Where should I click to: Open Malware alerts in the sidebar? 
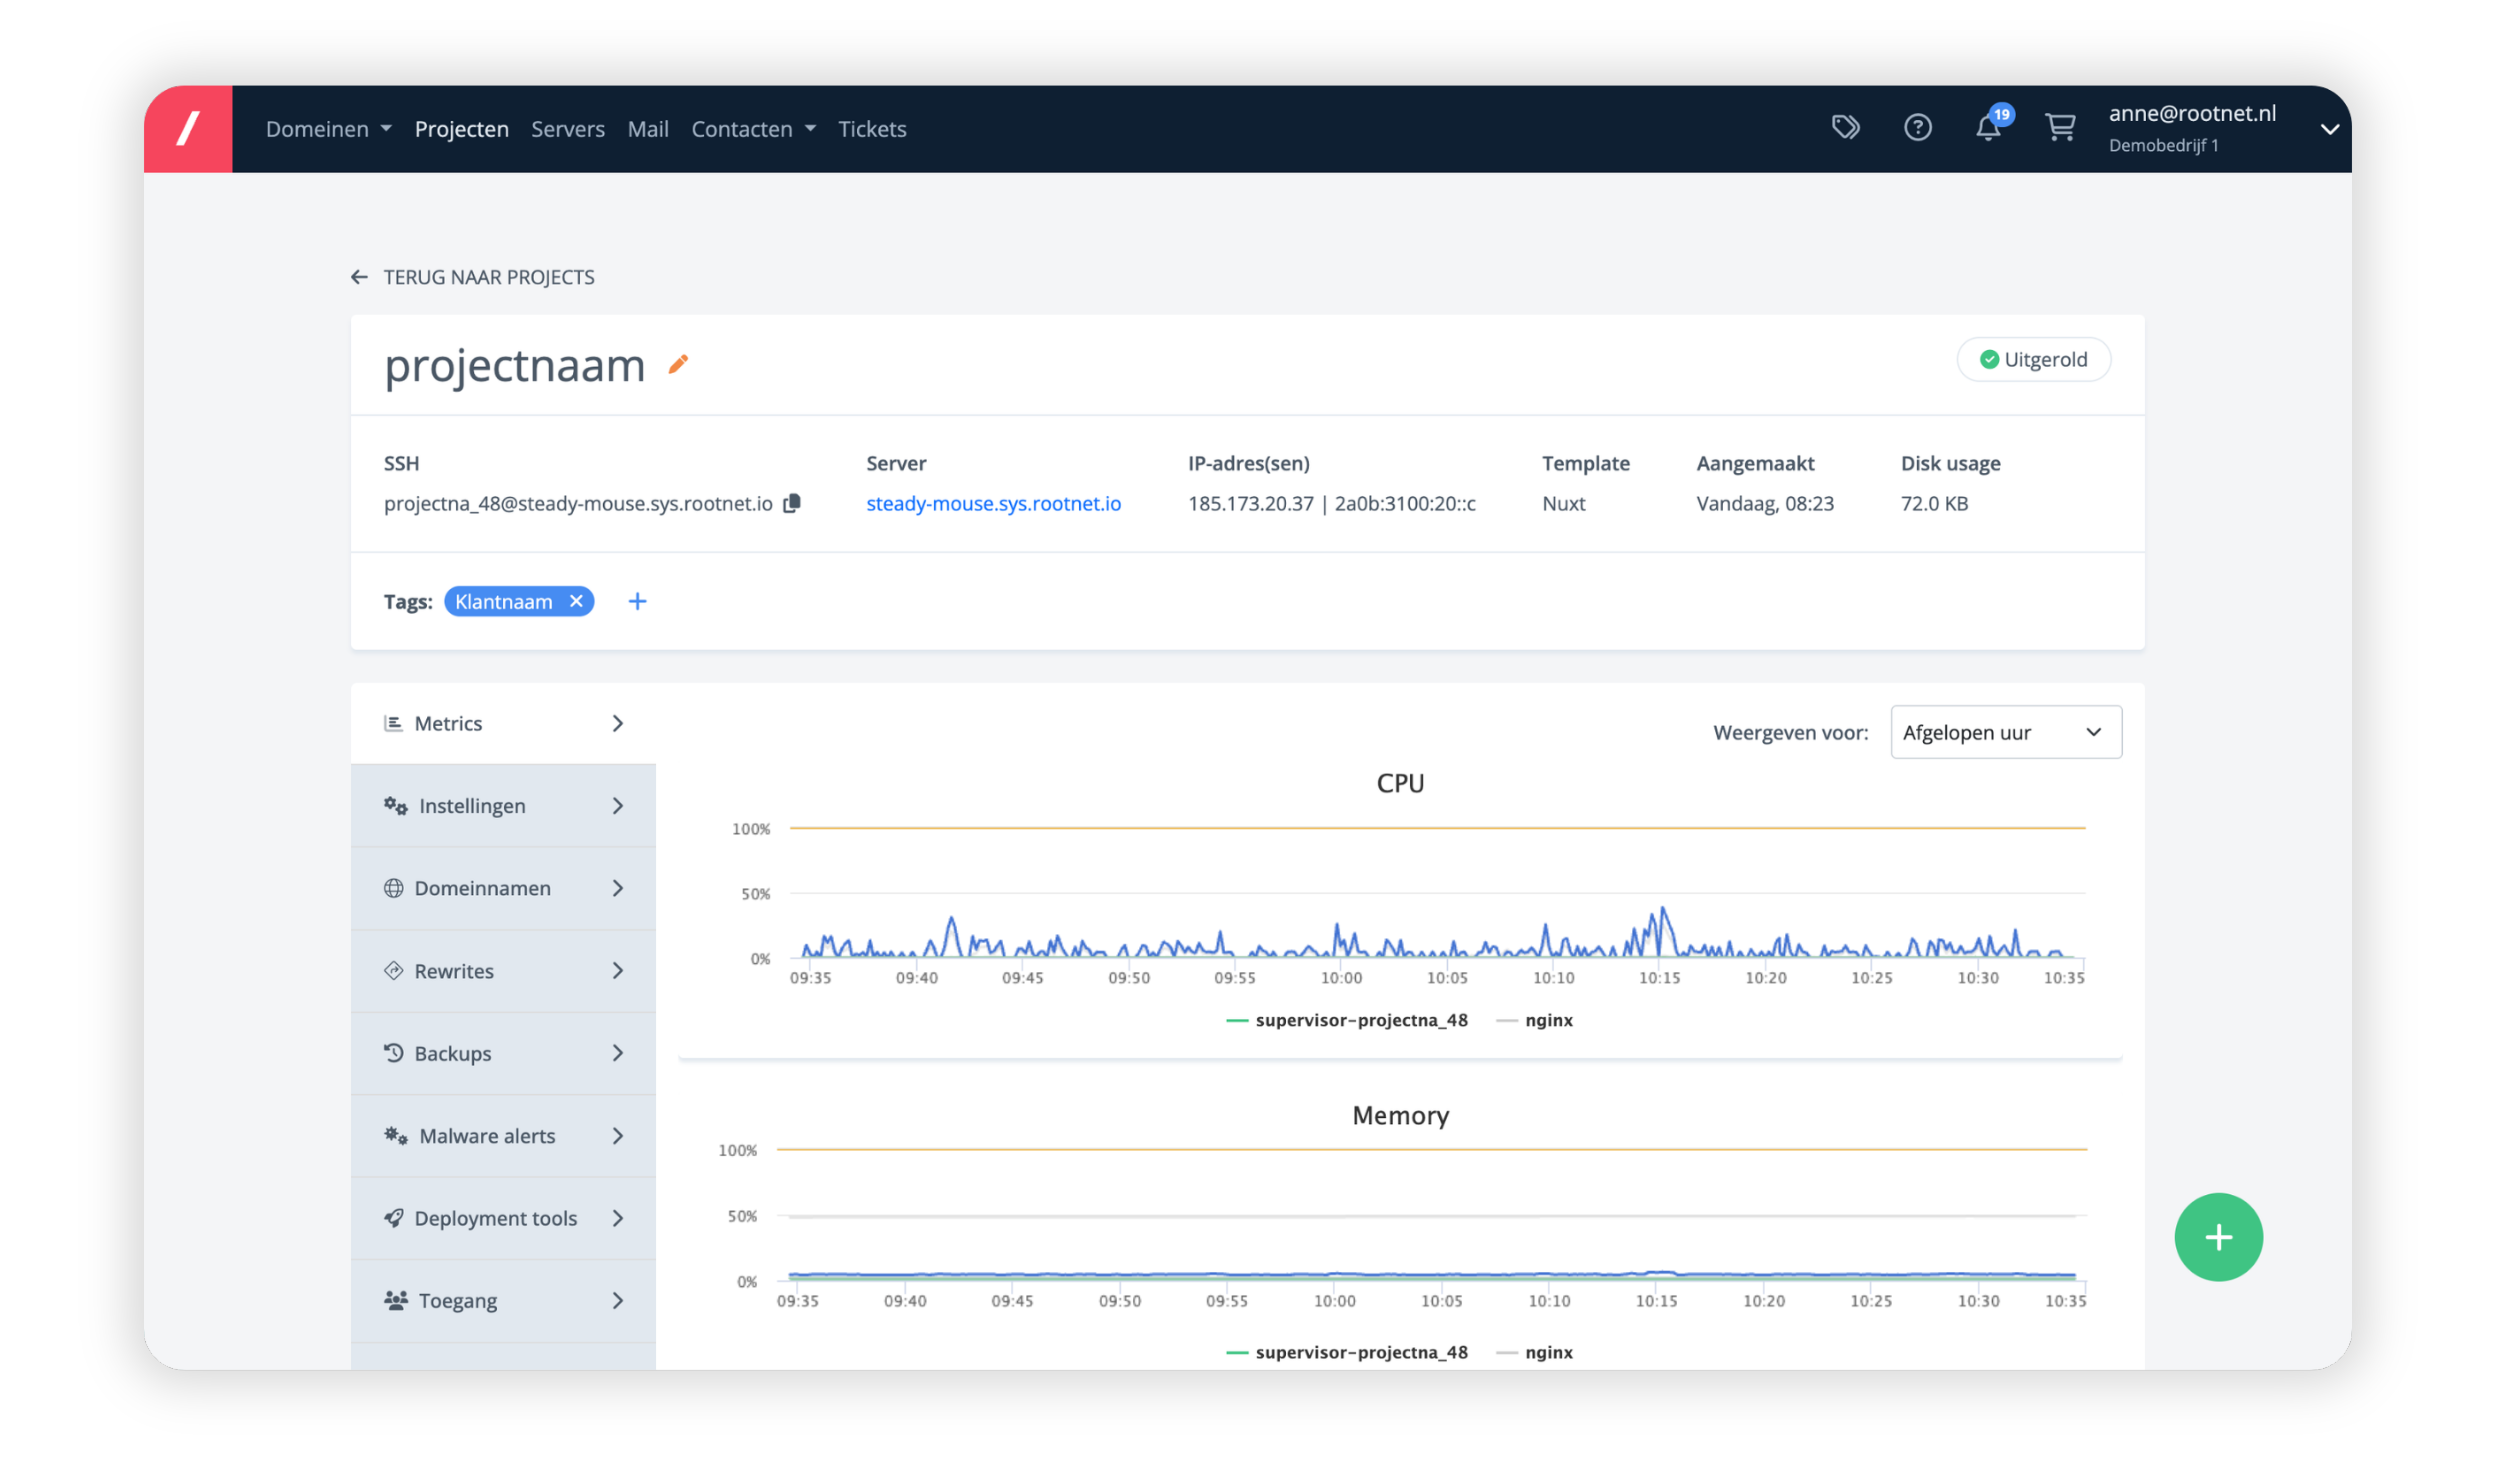tap(486, 1135)
